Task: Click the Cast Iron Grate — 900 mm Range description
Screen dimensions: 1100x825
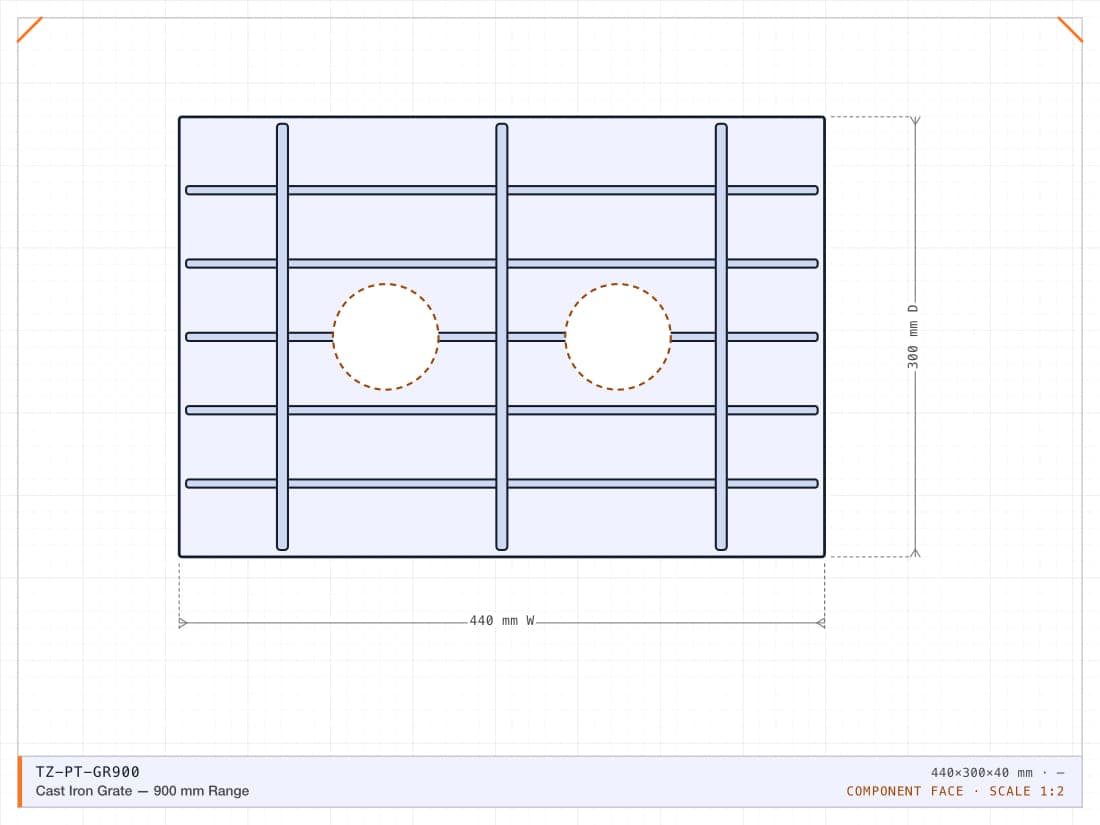Action: [x=142, y=791]
